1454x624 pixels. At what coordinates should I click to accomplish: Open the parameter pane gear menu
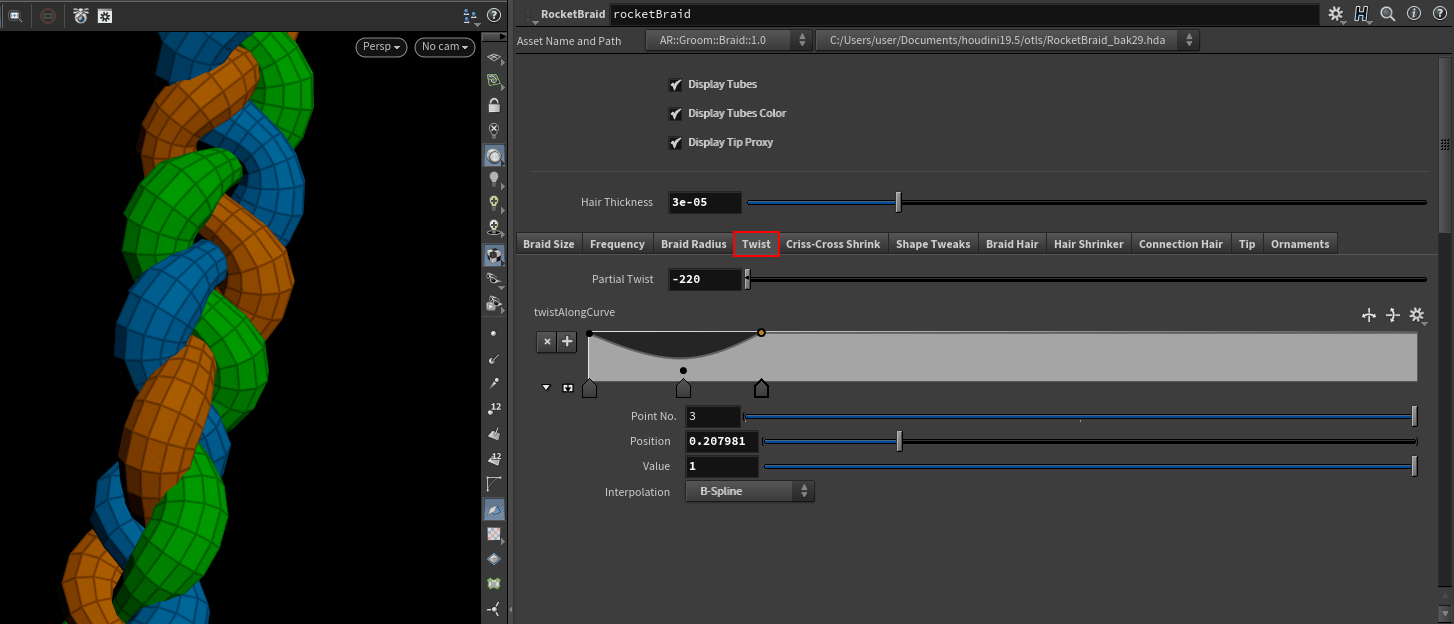(x=1337, y=14)
